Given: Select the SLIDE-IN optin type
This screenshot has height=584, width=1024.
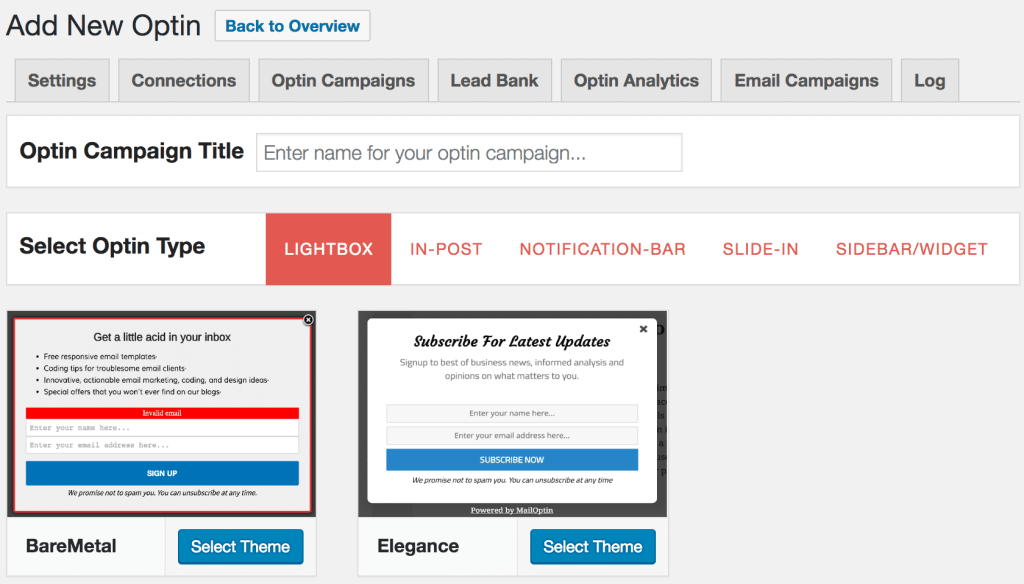Looking at the screenshot, I should click(x=760, y=249).
